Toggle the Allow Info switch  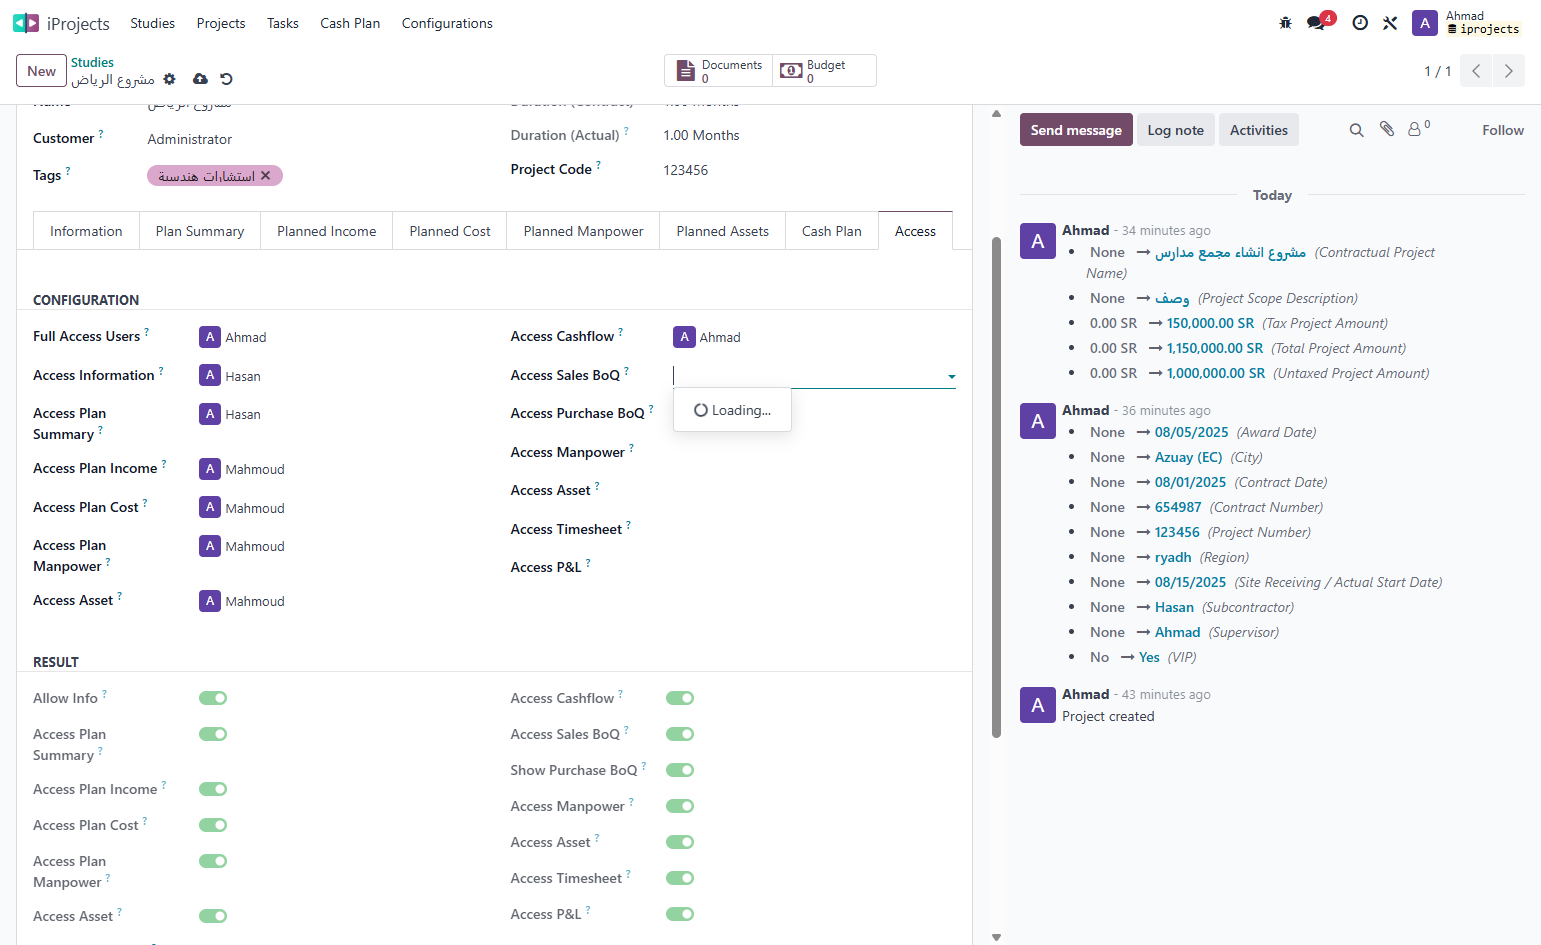point(213,698)
